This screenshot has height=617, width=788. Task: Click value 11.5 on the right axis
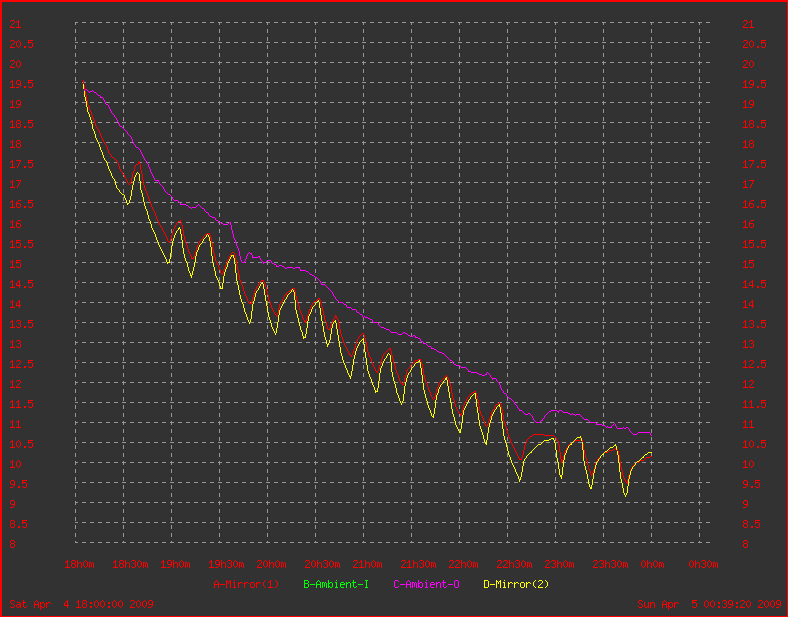[754, 404]
